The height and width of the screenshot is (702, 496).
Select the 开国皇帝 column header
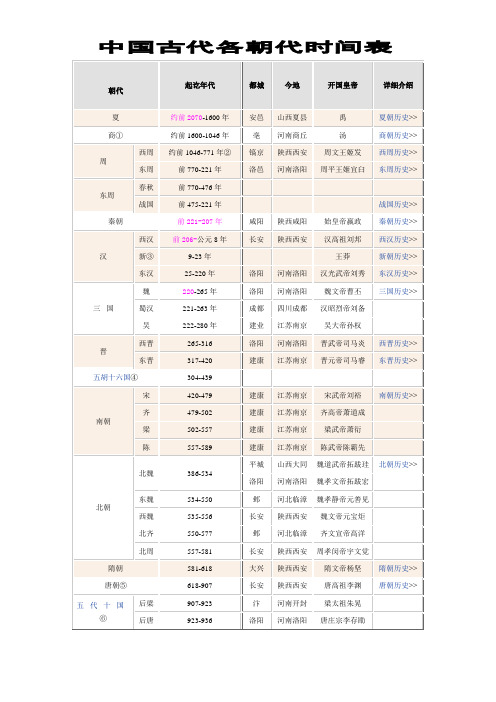(x=342, y=85)
